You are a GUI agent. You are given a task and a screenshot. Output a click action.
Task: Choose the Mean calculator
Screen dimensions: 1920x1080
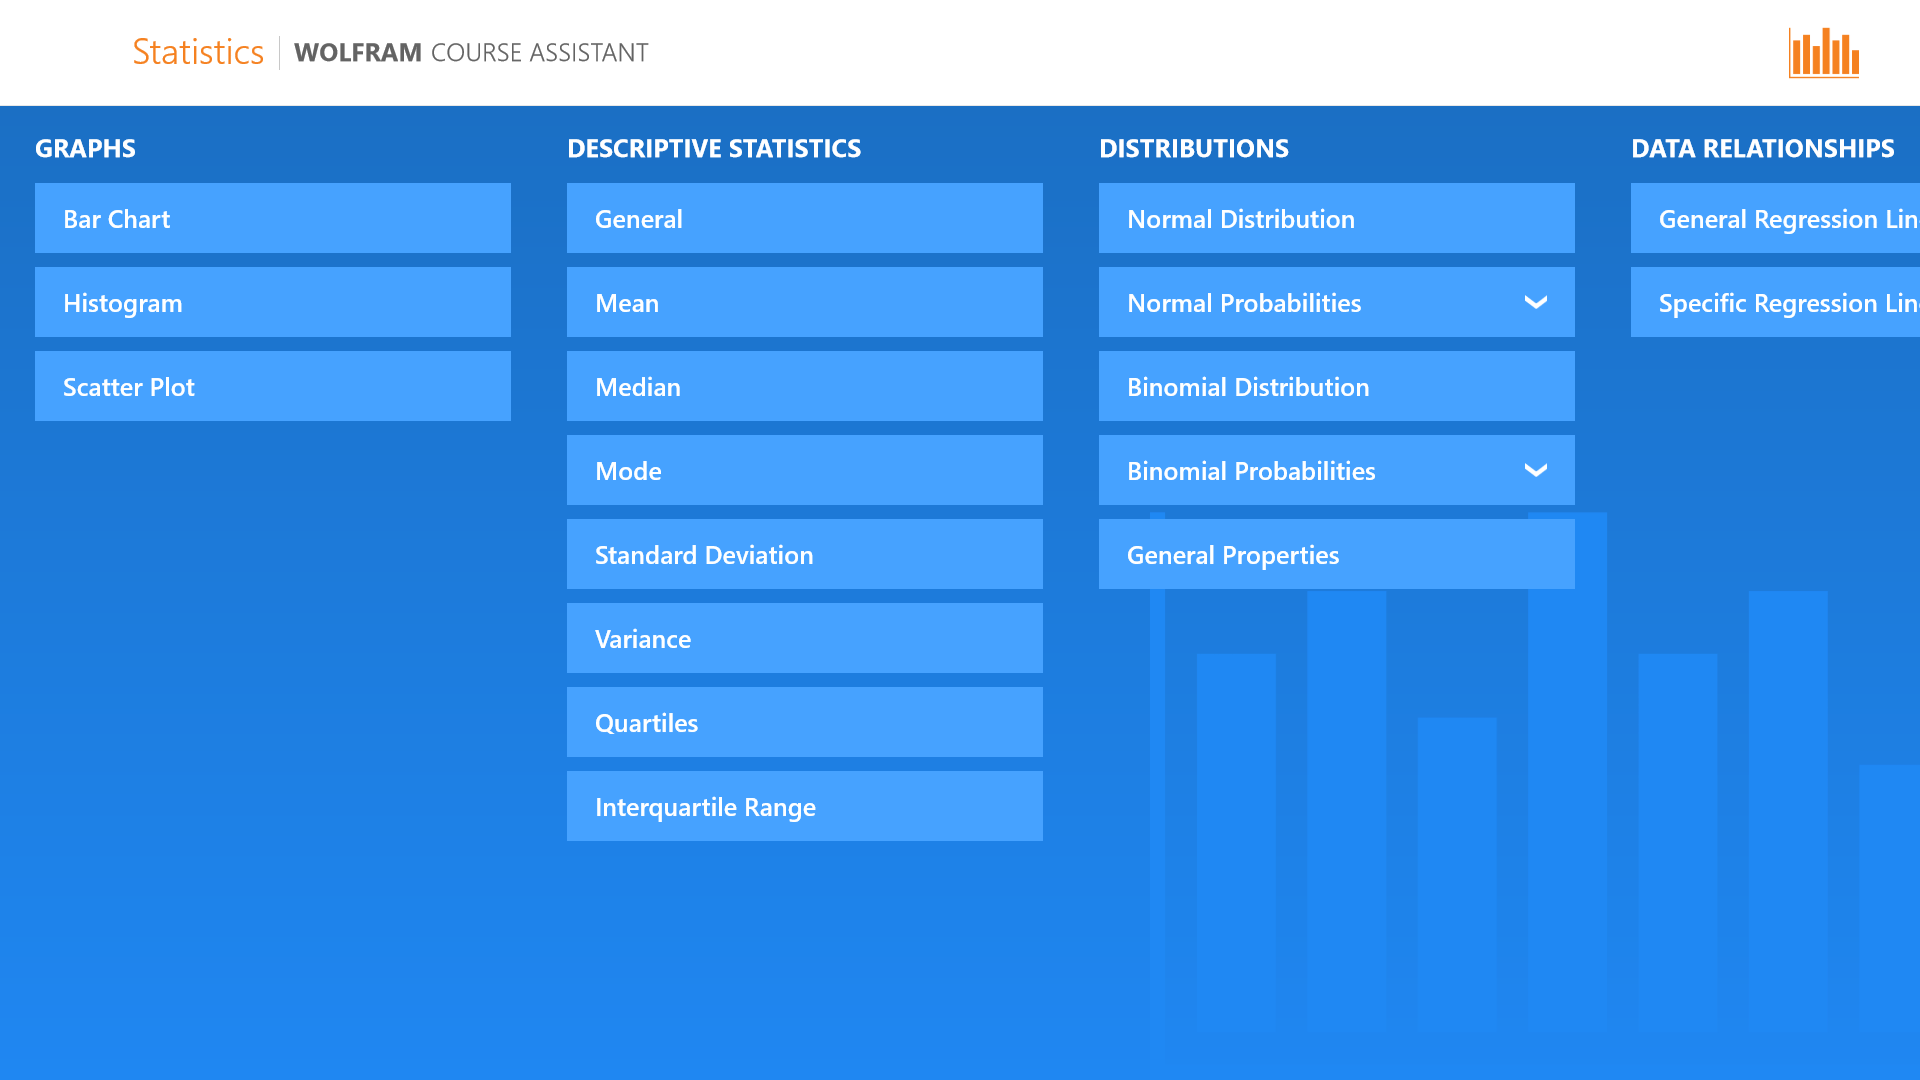(804, 302)
